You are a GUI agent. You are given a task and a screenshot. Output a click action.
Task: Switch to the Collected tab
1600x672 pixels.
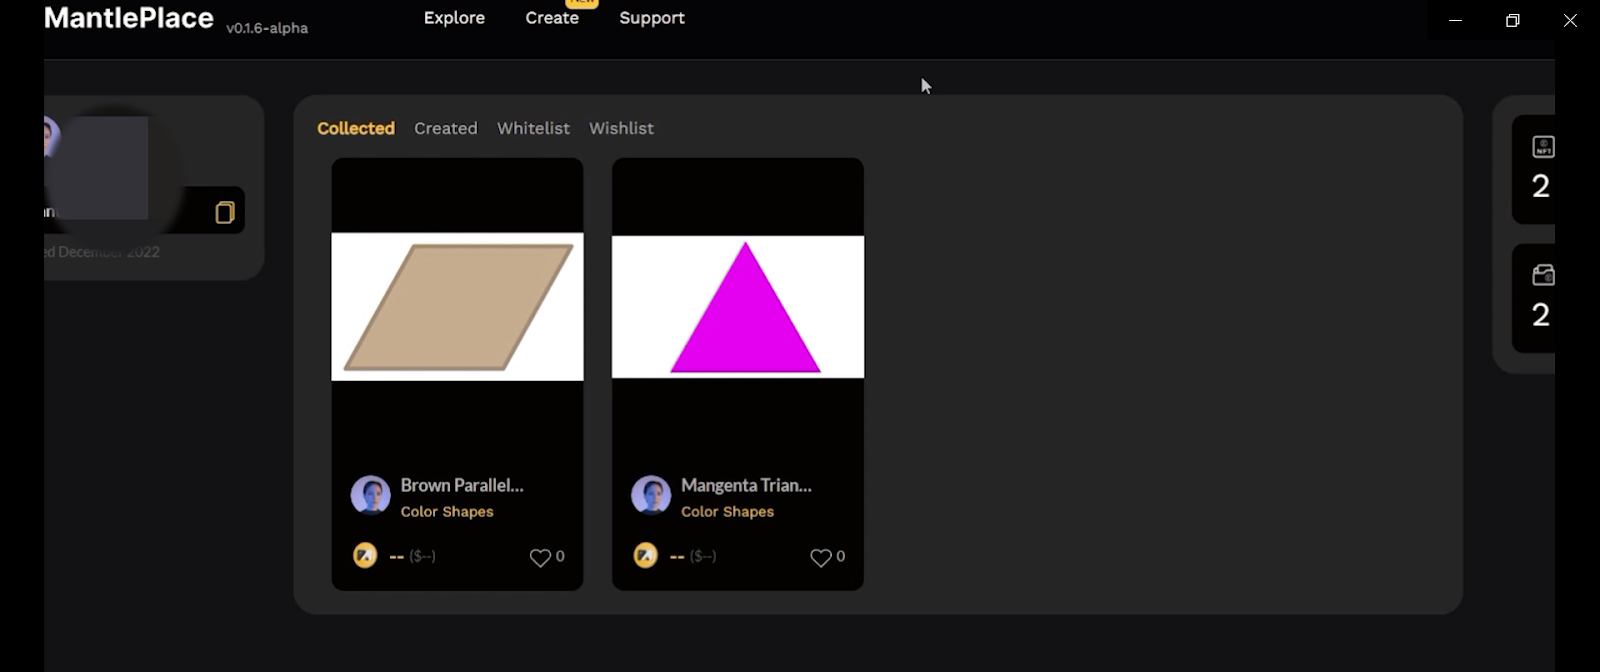356,128
